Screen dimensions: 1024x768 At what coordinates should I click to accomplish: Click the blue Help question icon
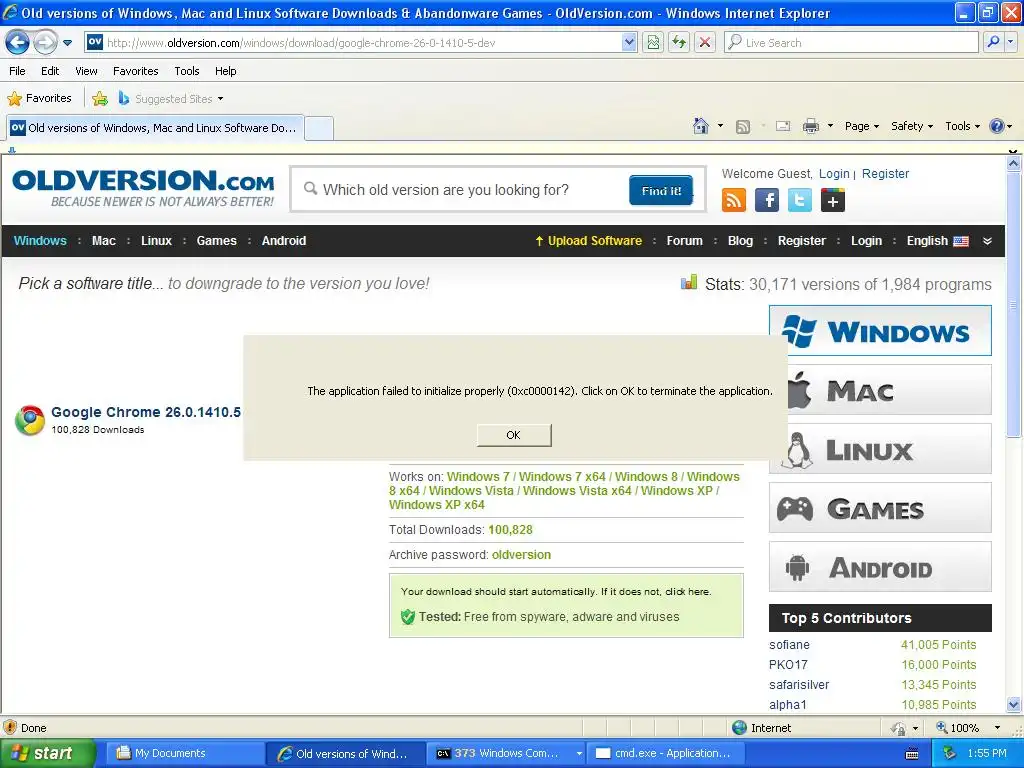coord(997,126)
